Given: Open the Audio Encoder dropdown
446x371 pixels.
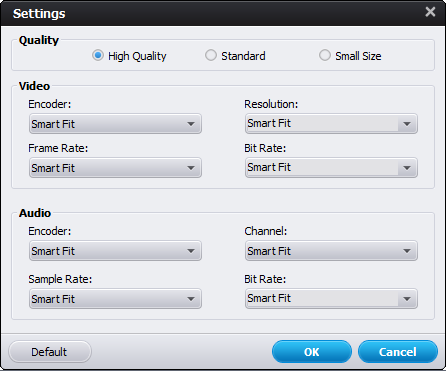Looking at the screenshot, I should (x=115, y=251).
